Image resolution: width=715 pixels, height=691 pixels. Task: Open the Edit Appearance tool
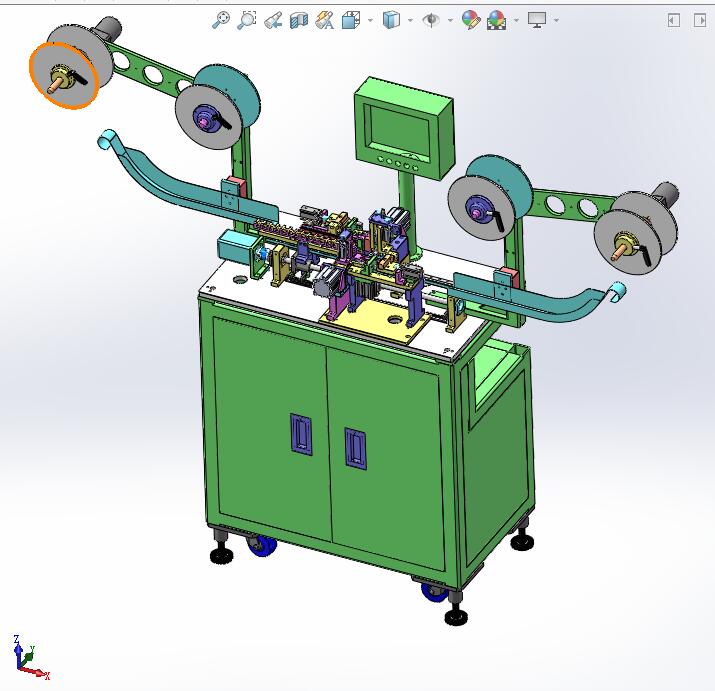pos(471,20)
